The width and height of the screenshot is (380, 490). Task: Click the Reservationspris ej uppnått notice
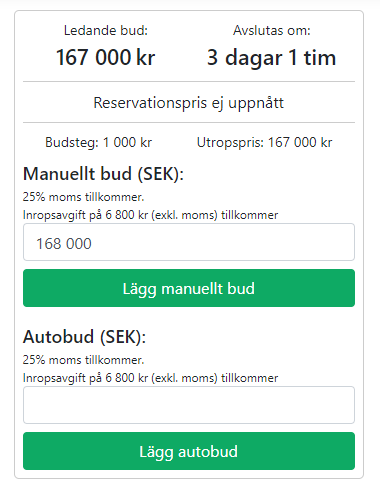189,103
